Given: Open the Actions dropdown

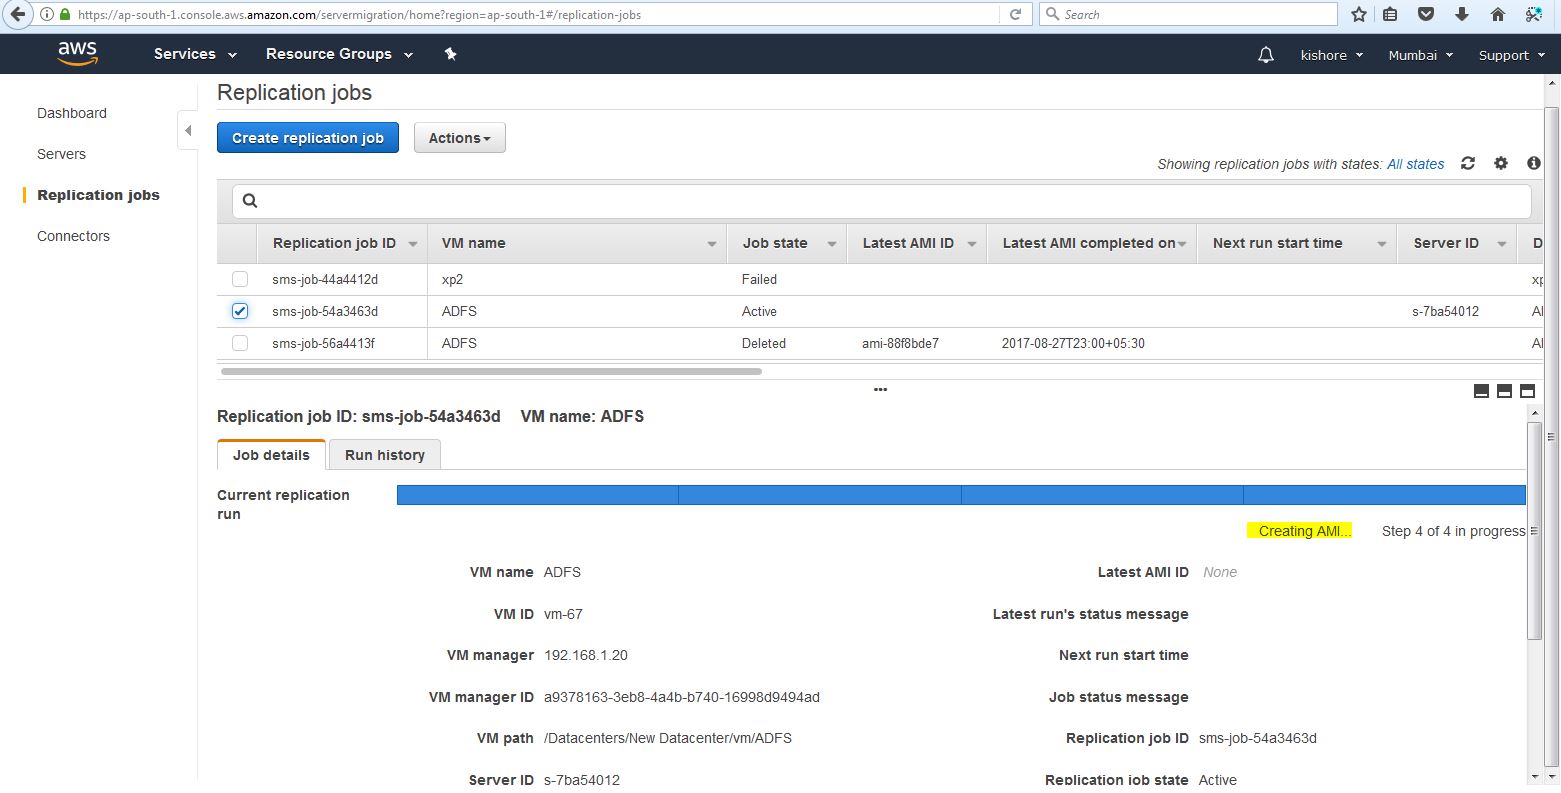Looking at the screenshot, I should (459, 138).
